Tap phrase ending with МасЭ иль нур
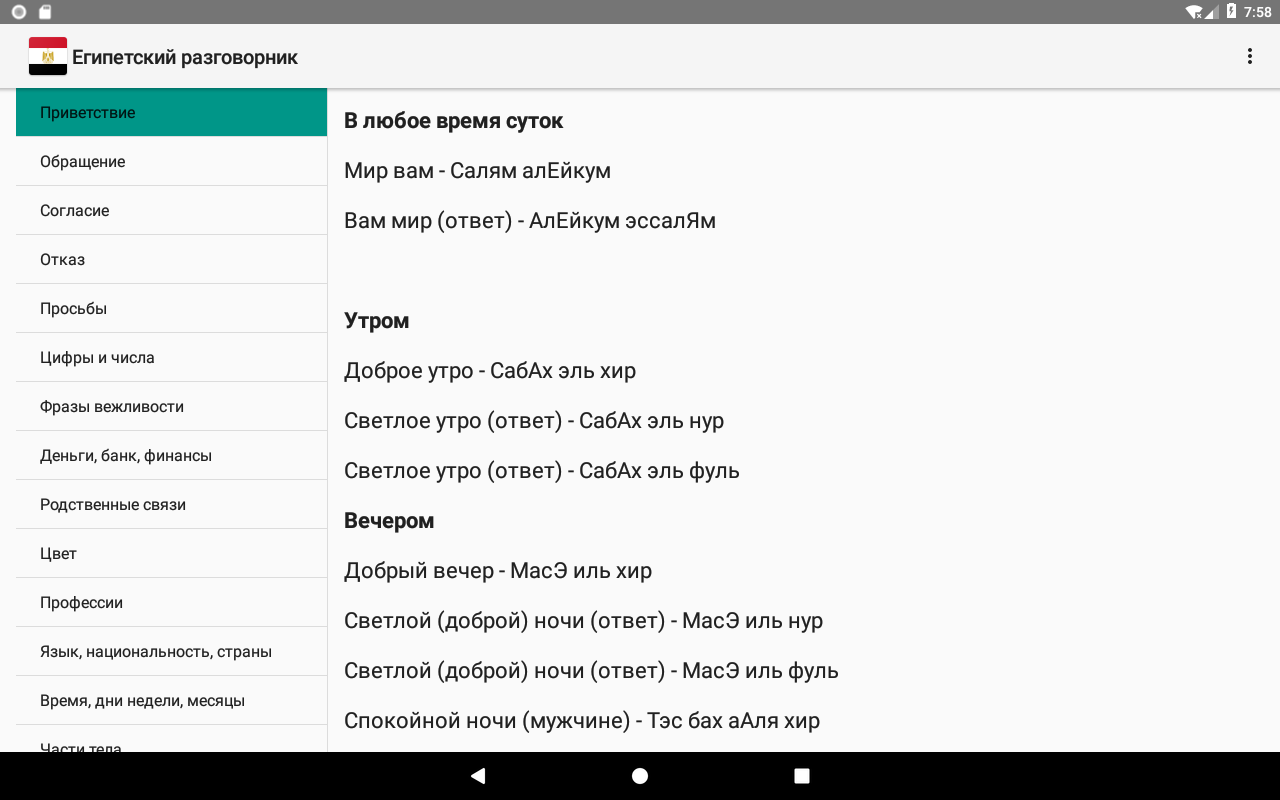Viewport: 1280px width, 800px height. pos(584,621)
